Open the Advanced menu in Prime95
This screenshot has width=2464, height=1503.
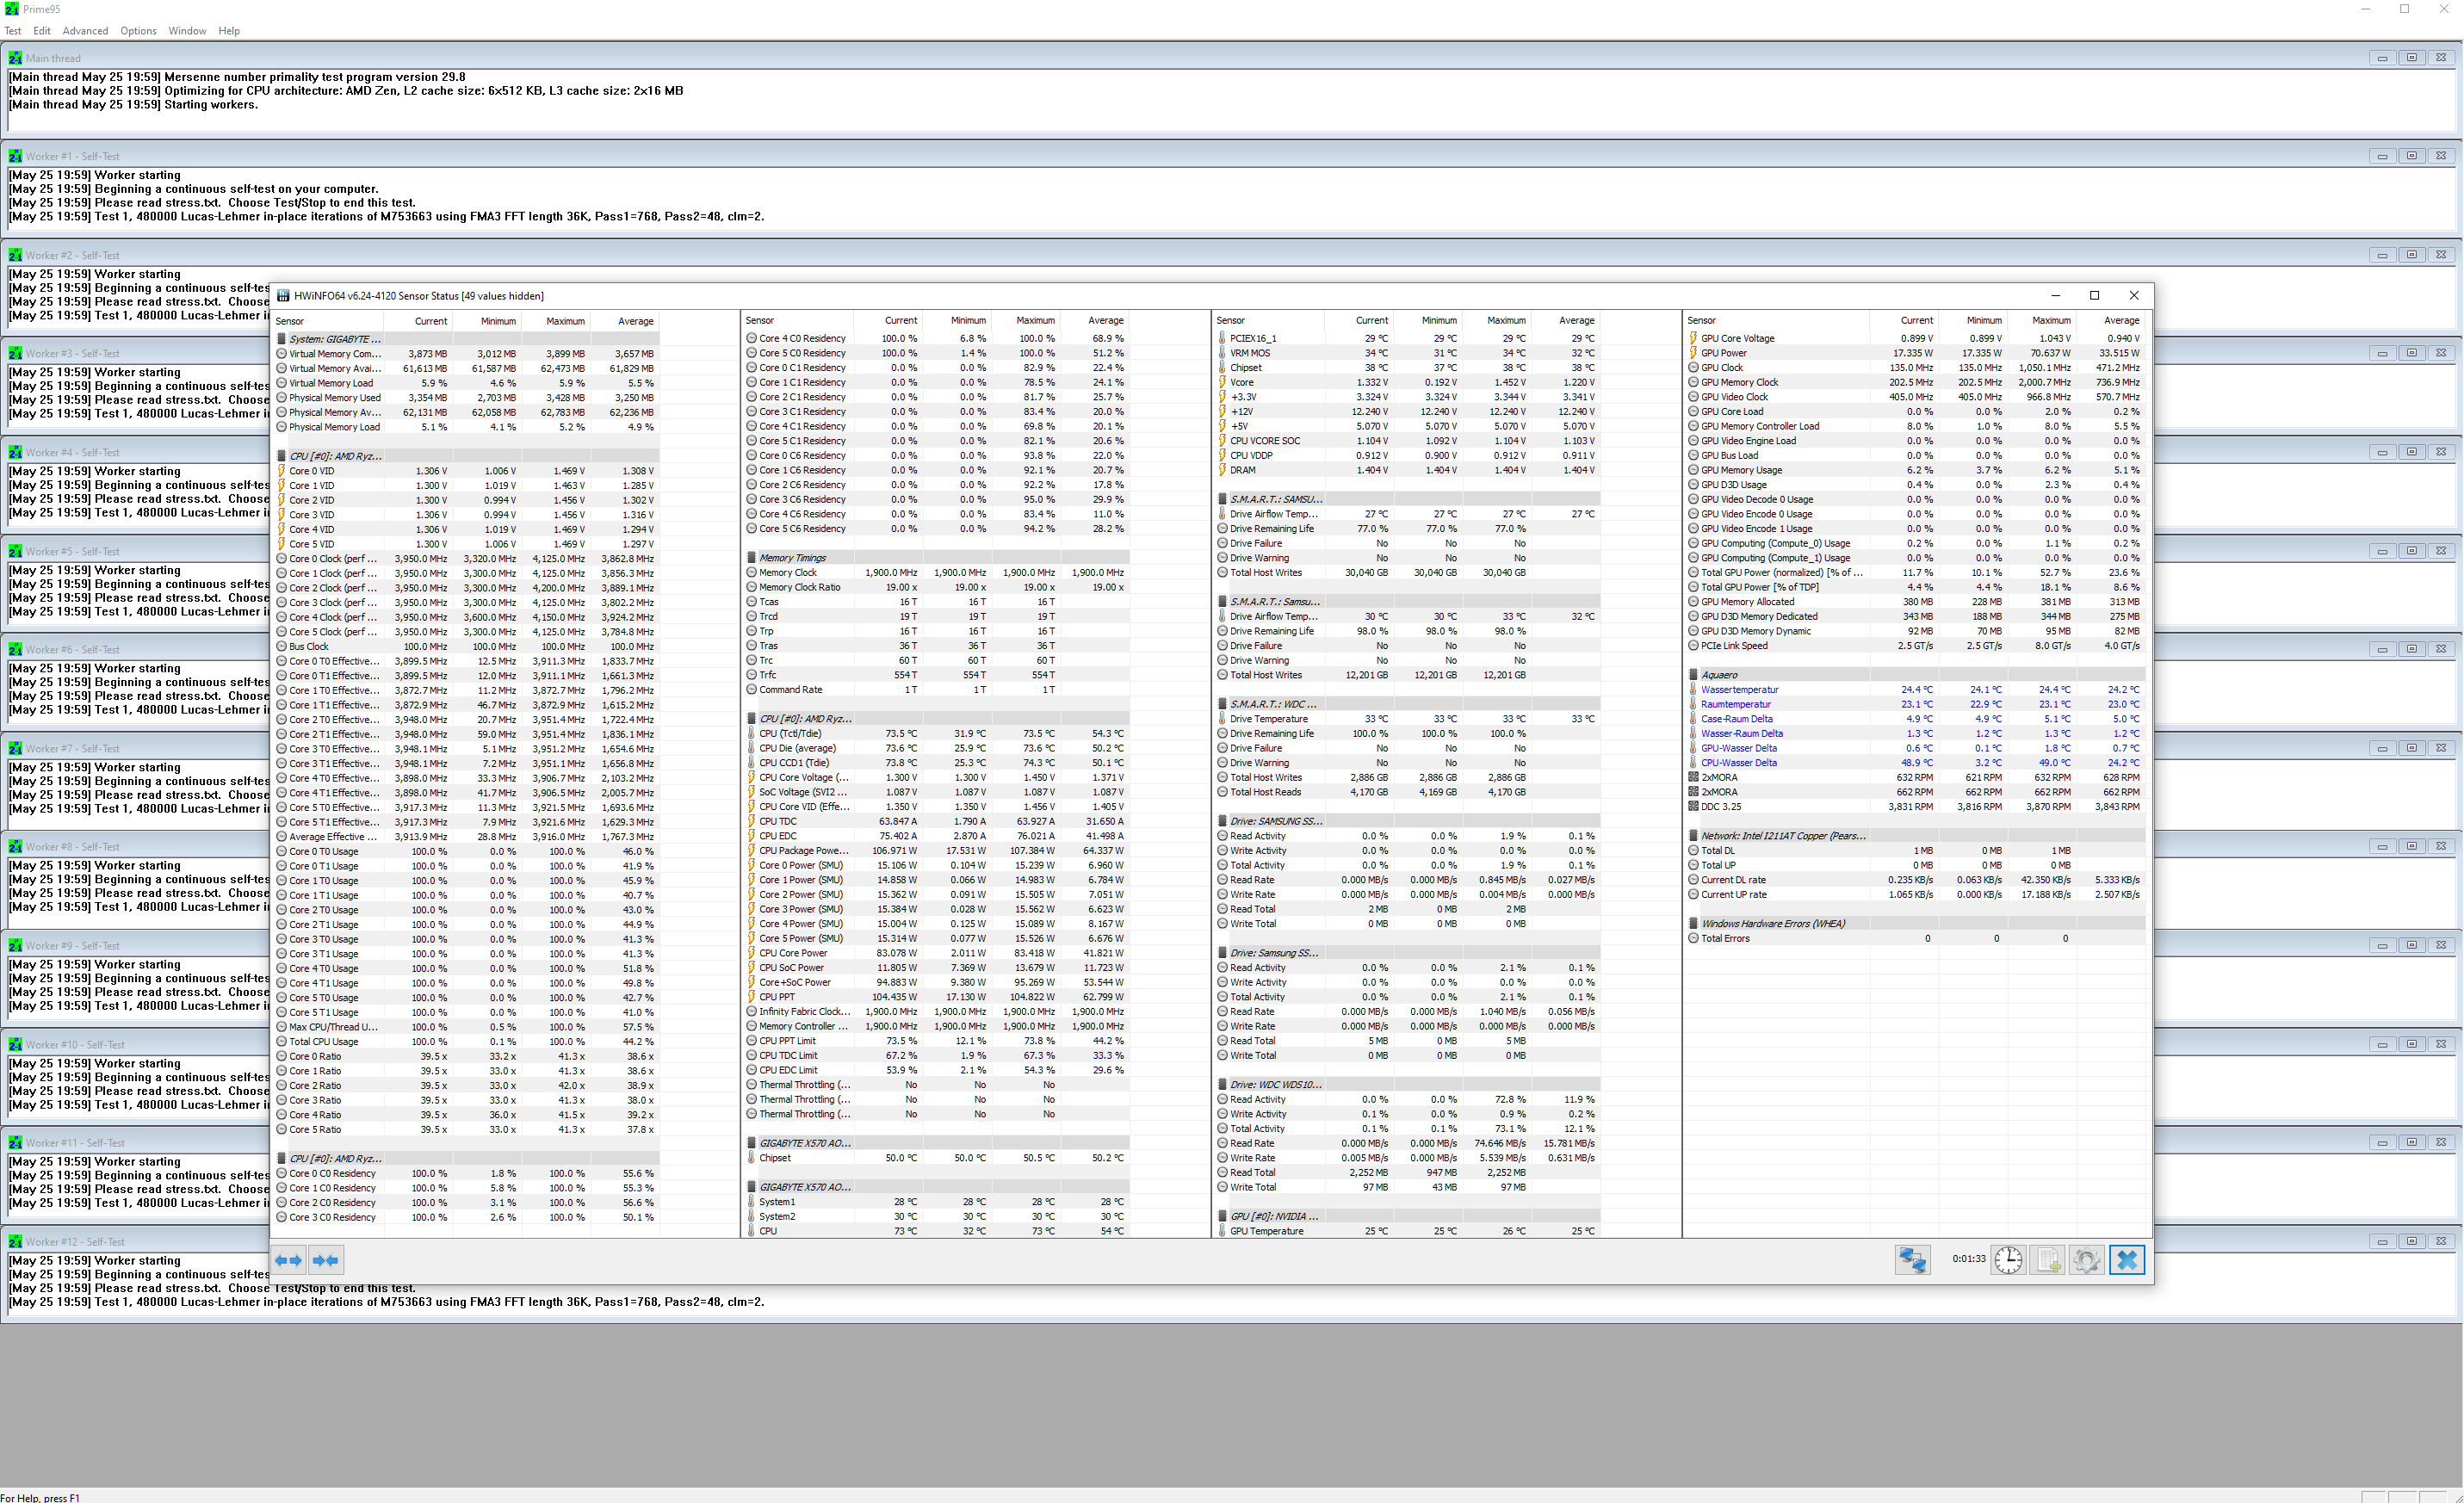(85, 31)
